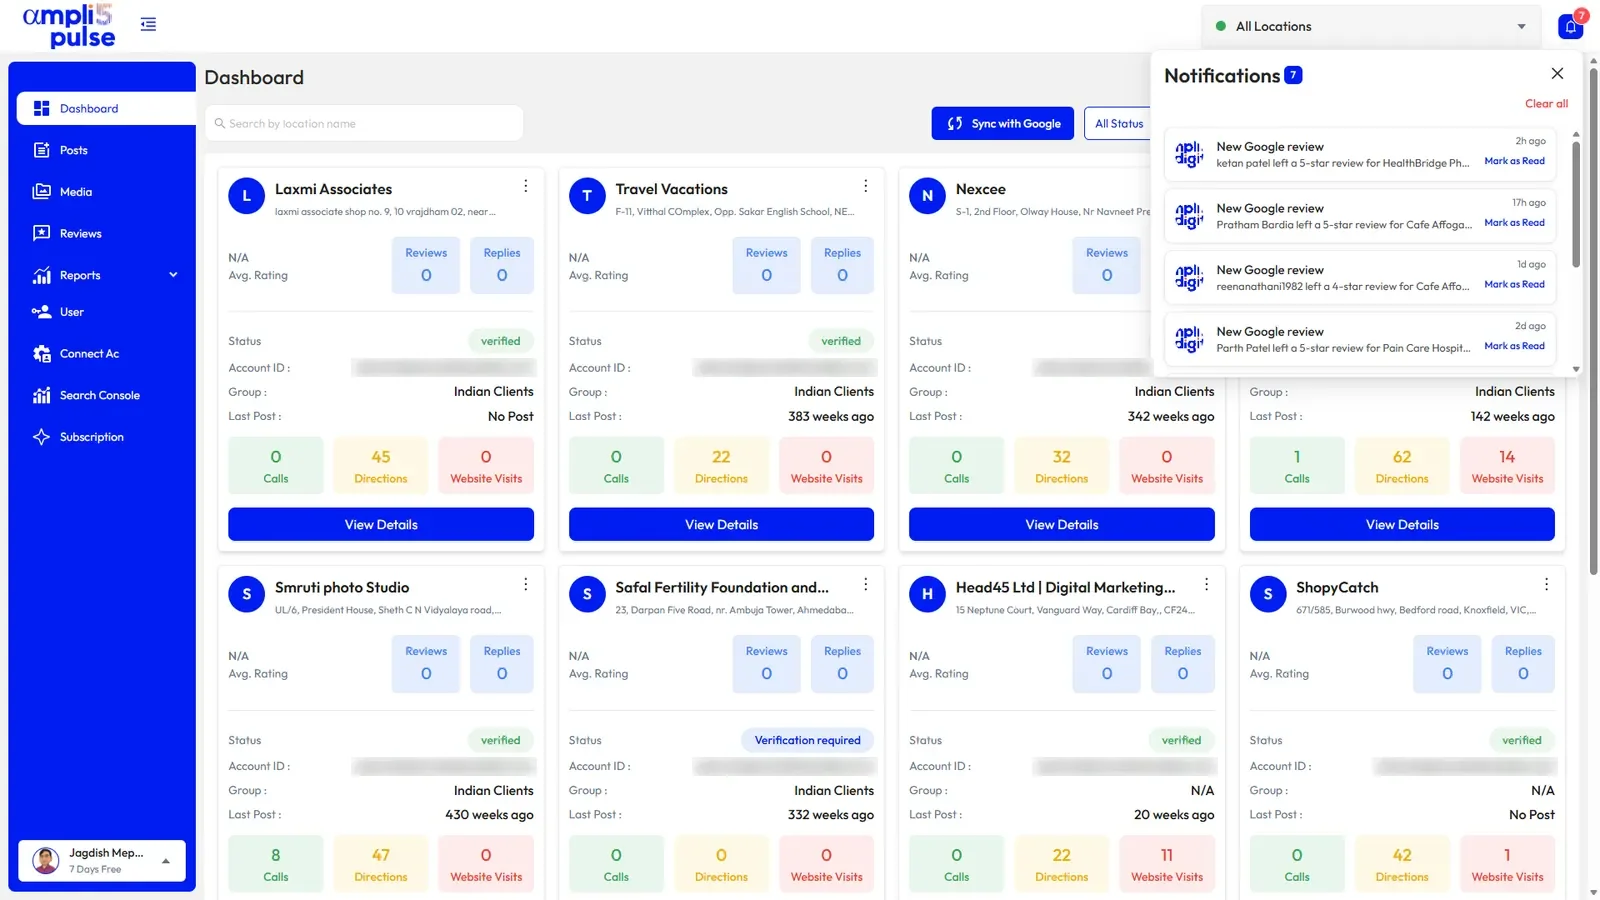Expand the Reports submenu chevron

tap(173, 275)
